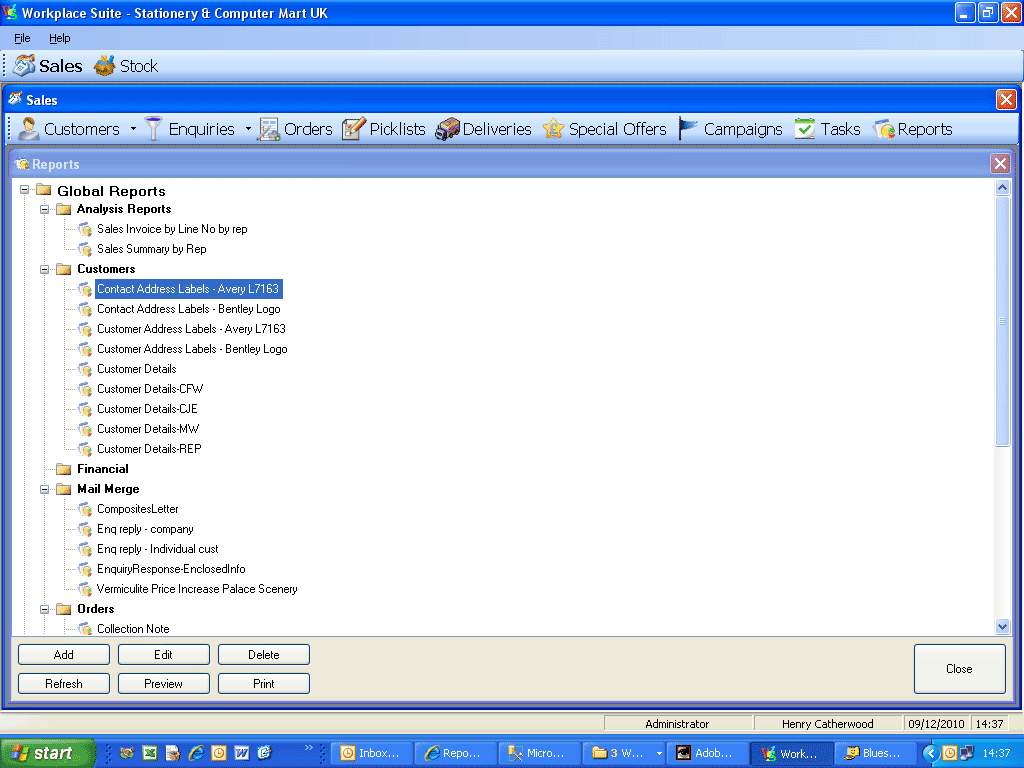Click the Deliveries truck icon
This screenshot has width=1024, height=768.
click(447, 129)
